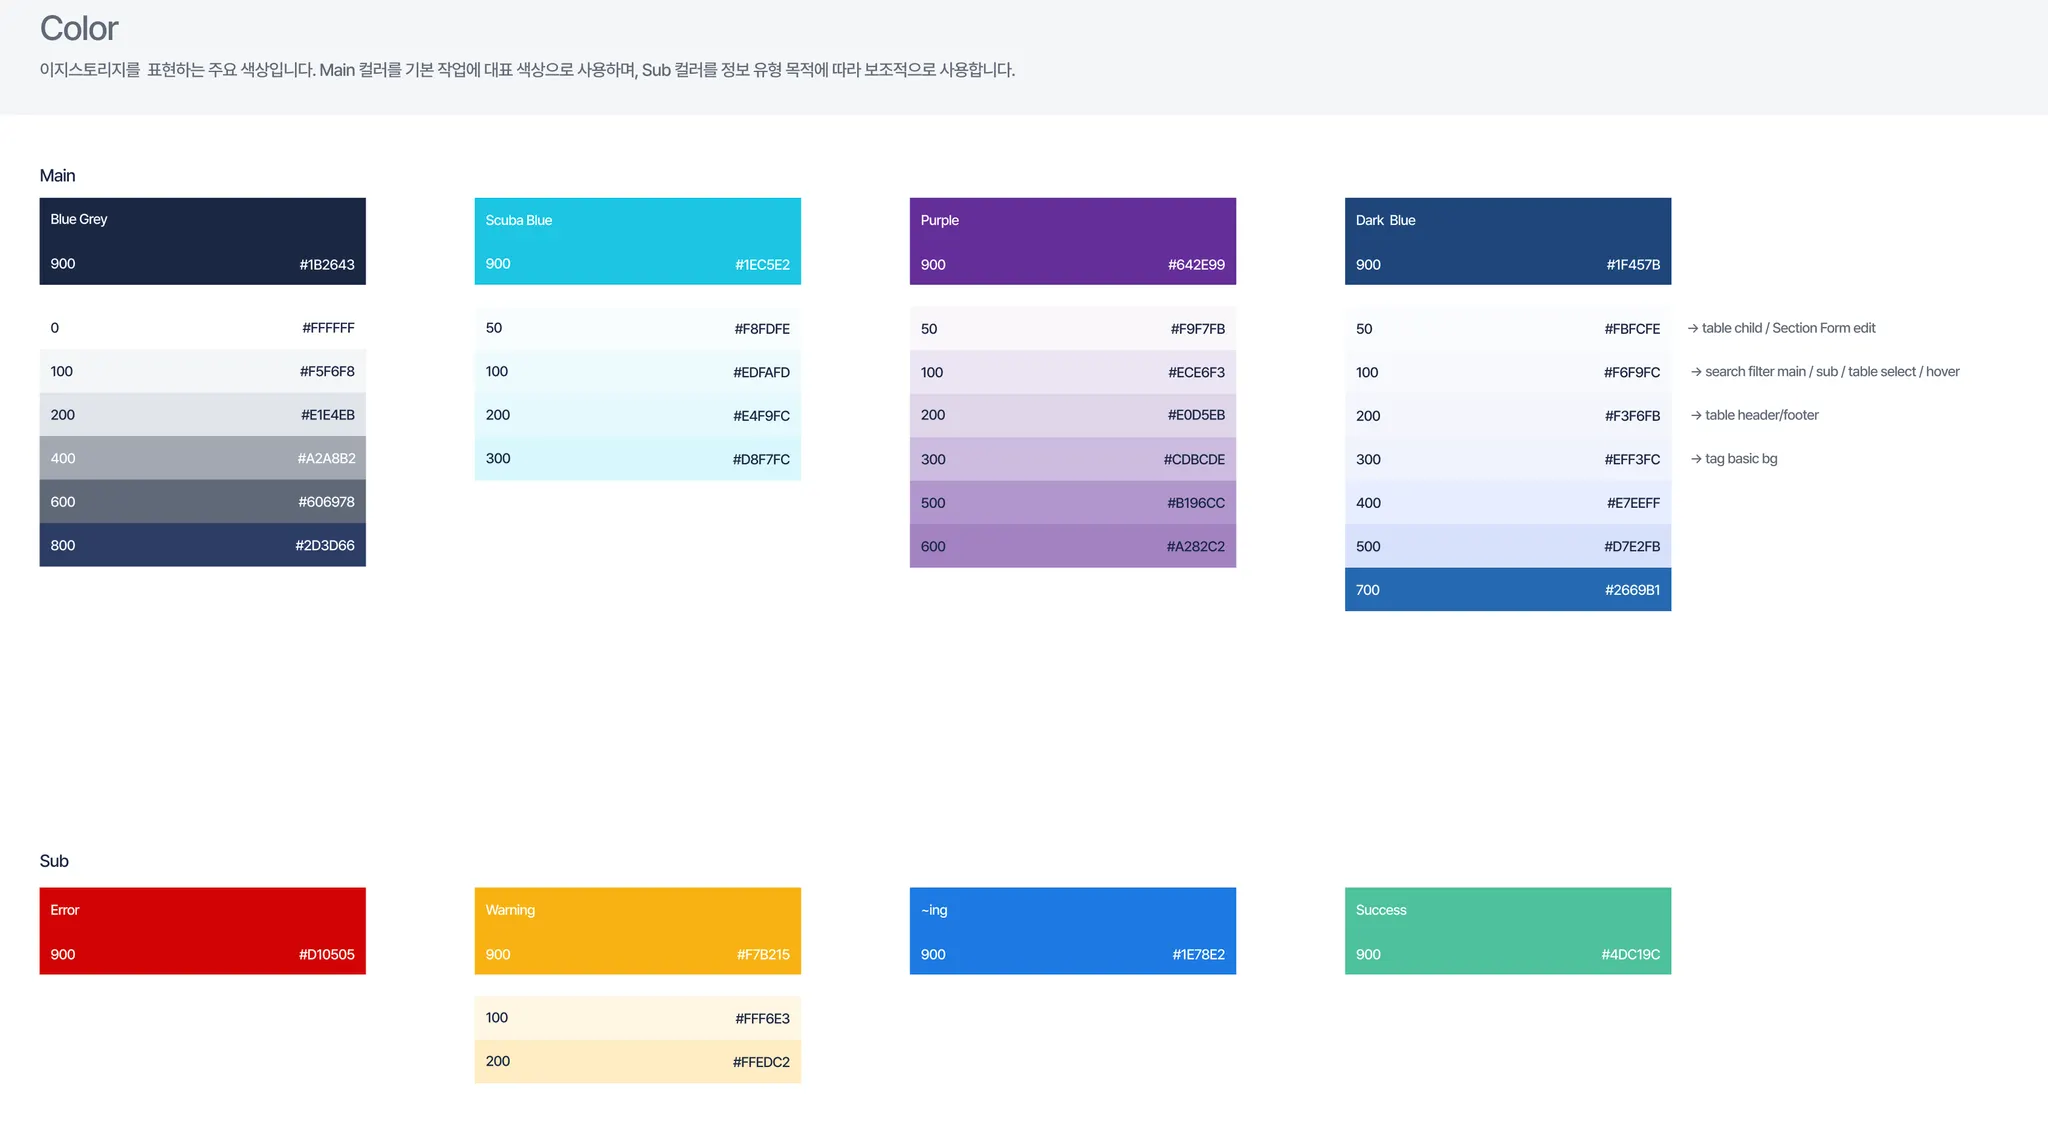2048x1122 pixels.
Task: Click the Scuba Blue 300 #D8F7FC row
Action: tap(637, 459)
